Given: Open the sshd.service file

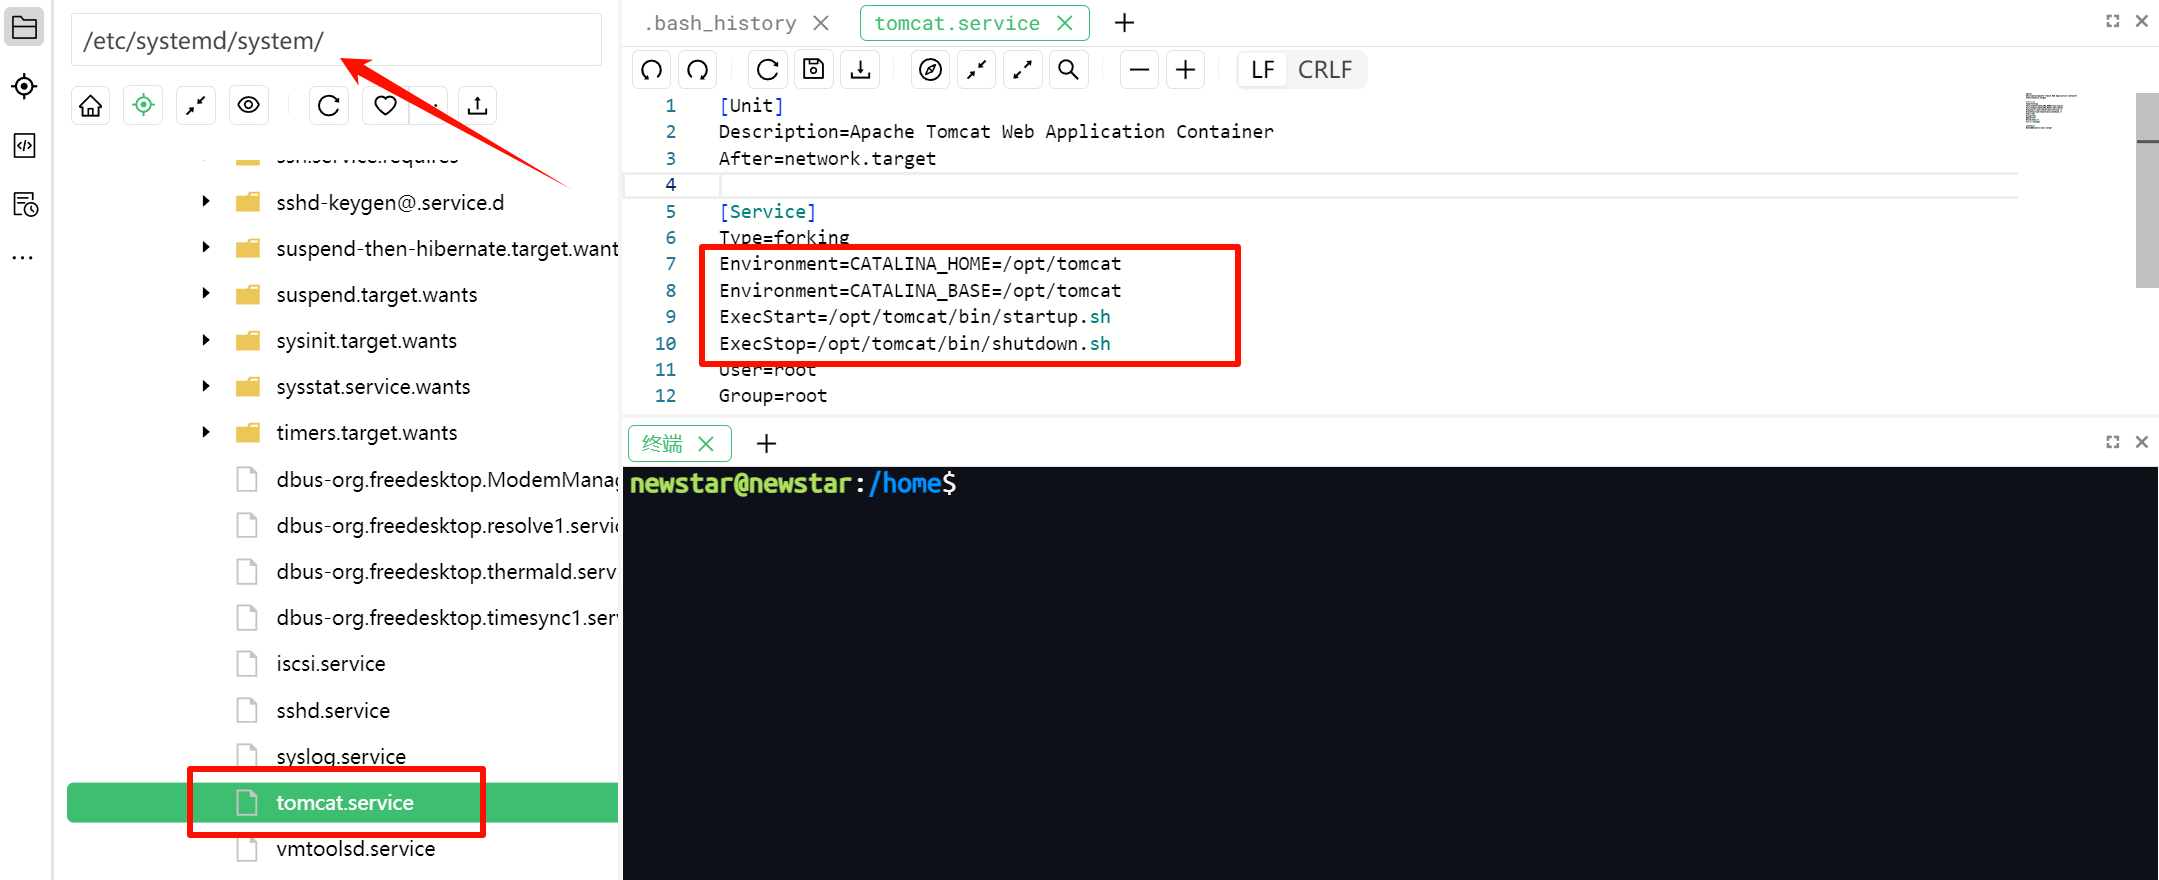Looking at the screenshot, I should pyautogui.click(x=333, y=711).
